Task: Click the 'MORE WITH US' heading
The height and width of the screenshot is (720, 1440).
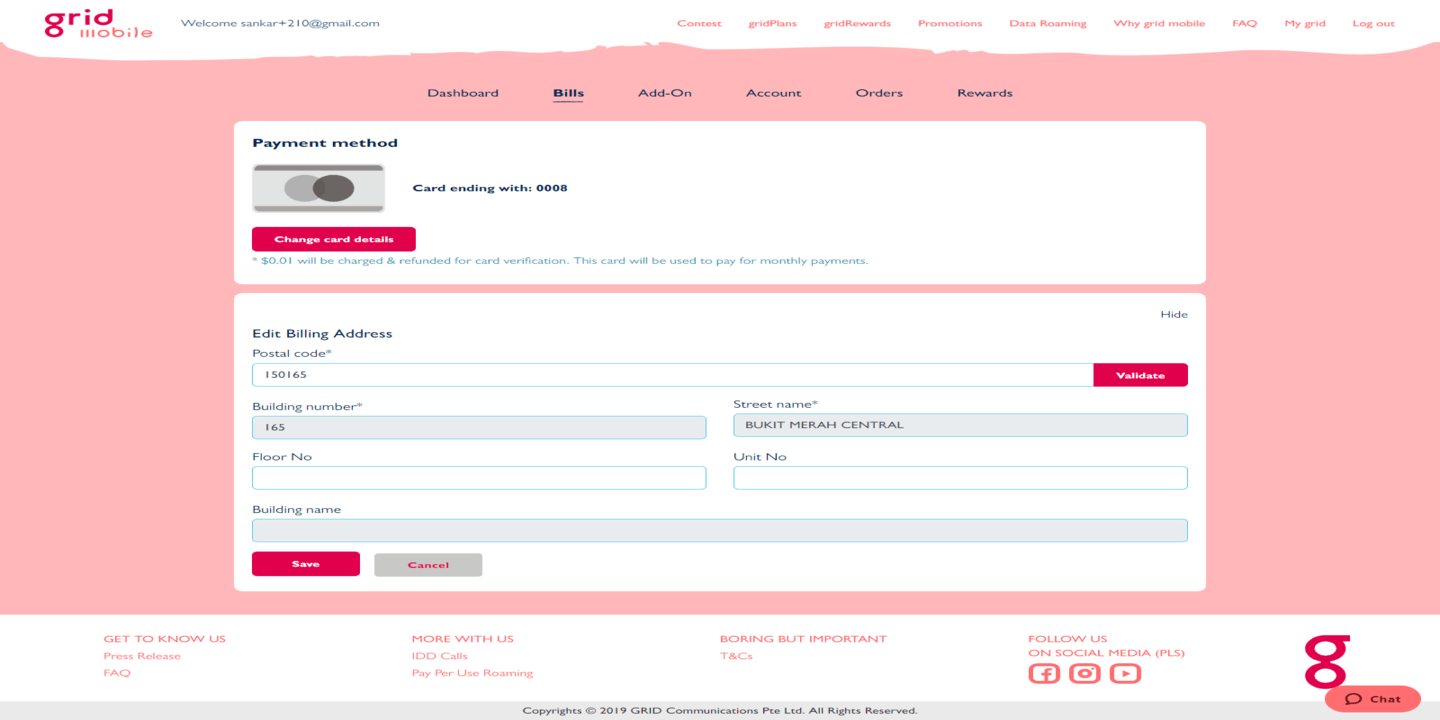Action: (x=463, y=639)
